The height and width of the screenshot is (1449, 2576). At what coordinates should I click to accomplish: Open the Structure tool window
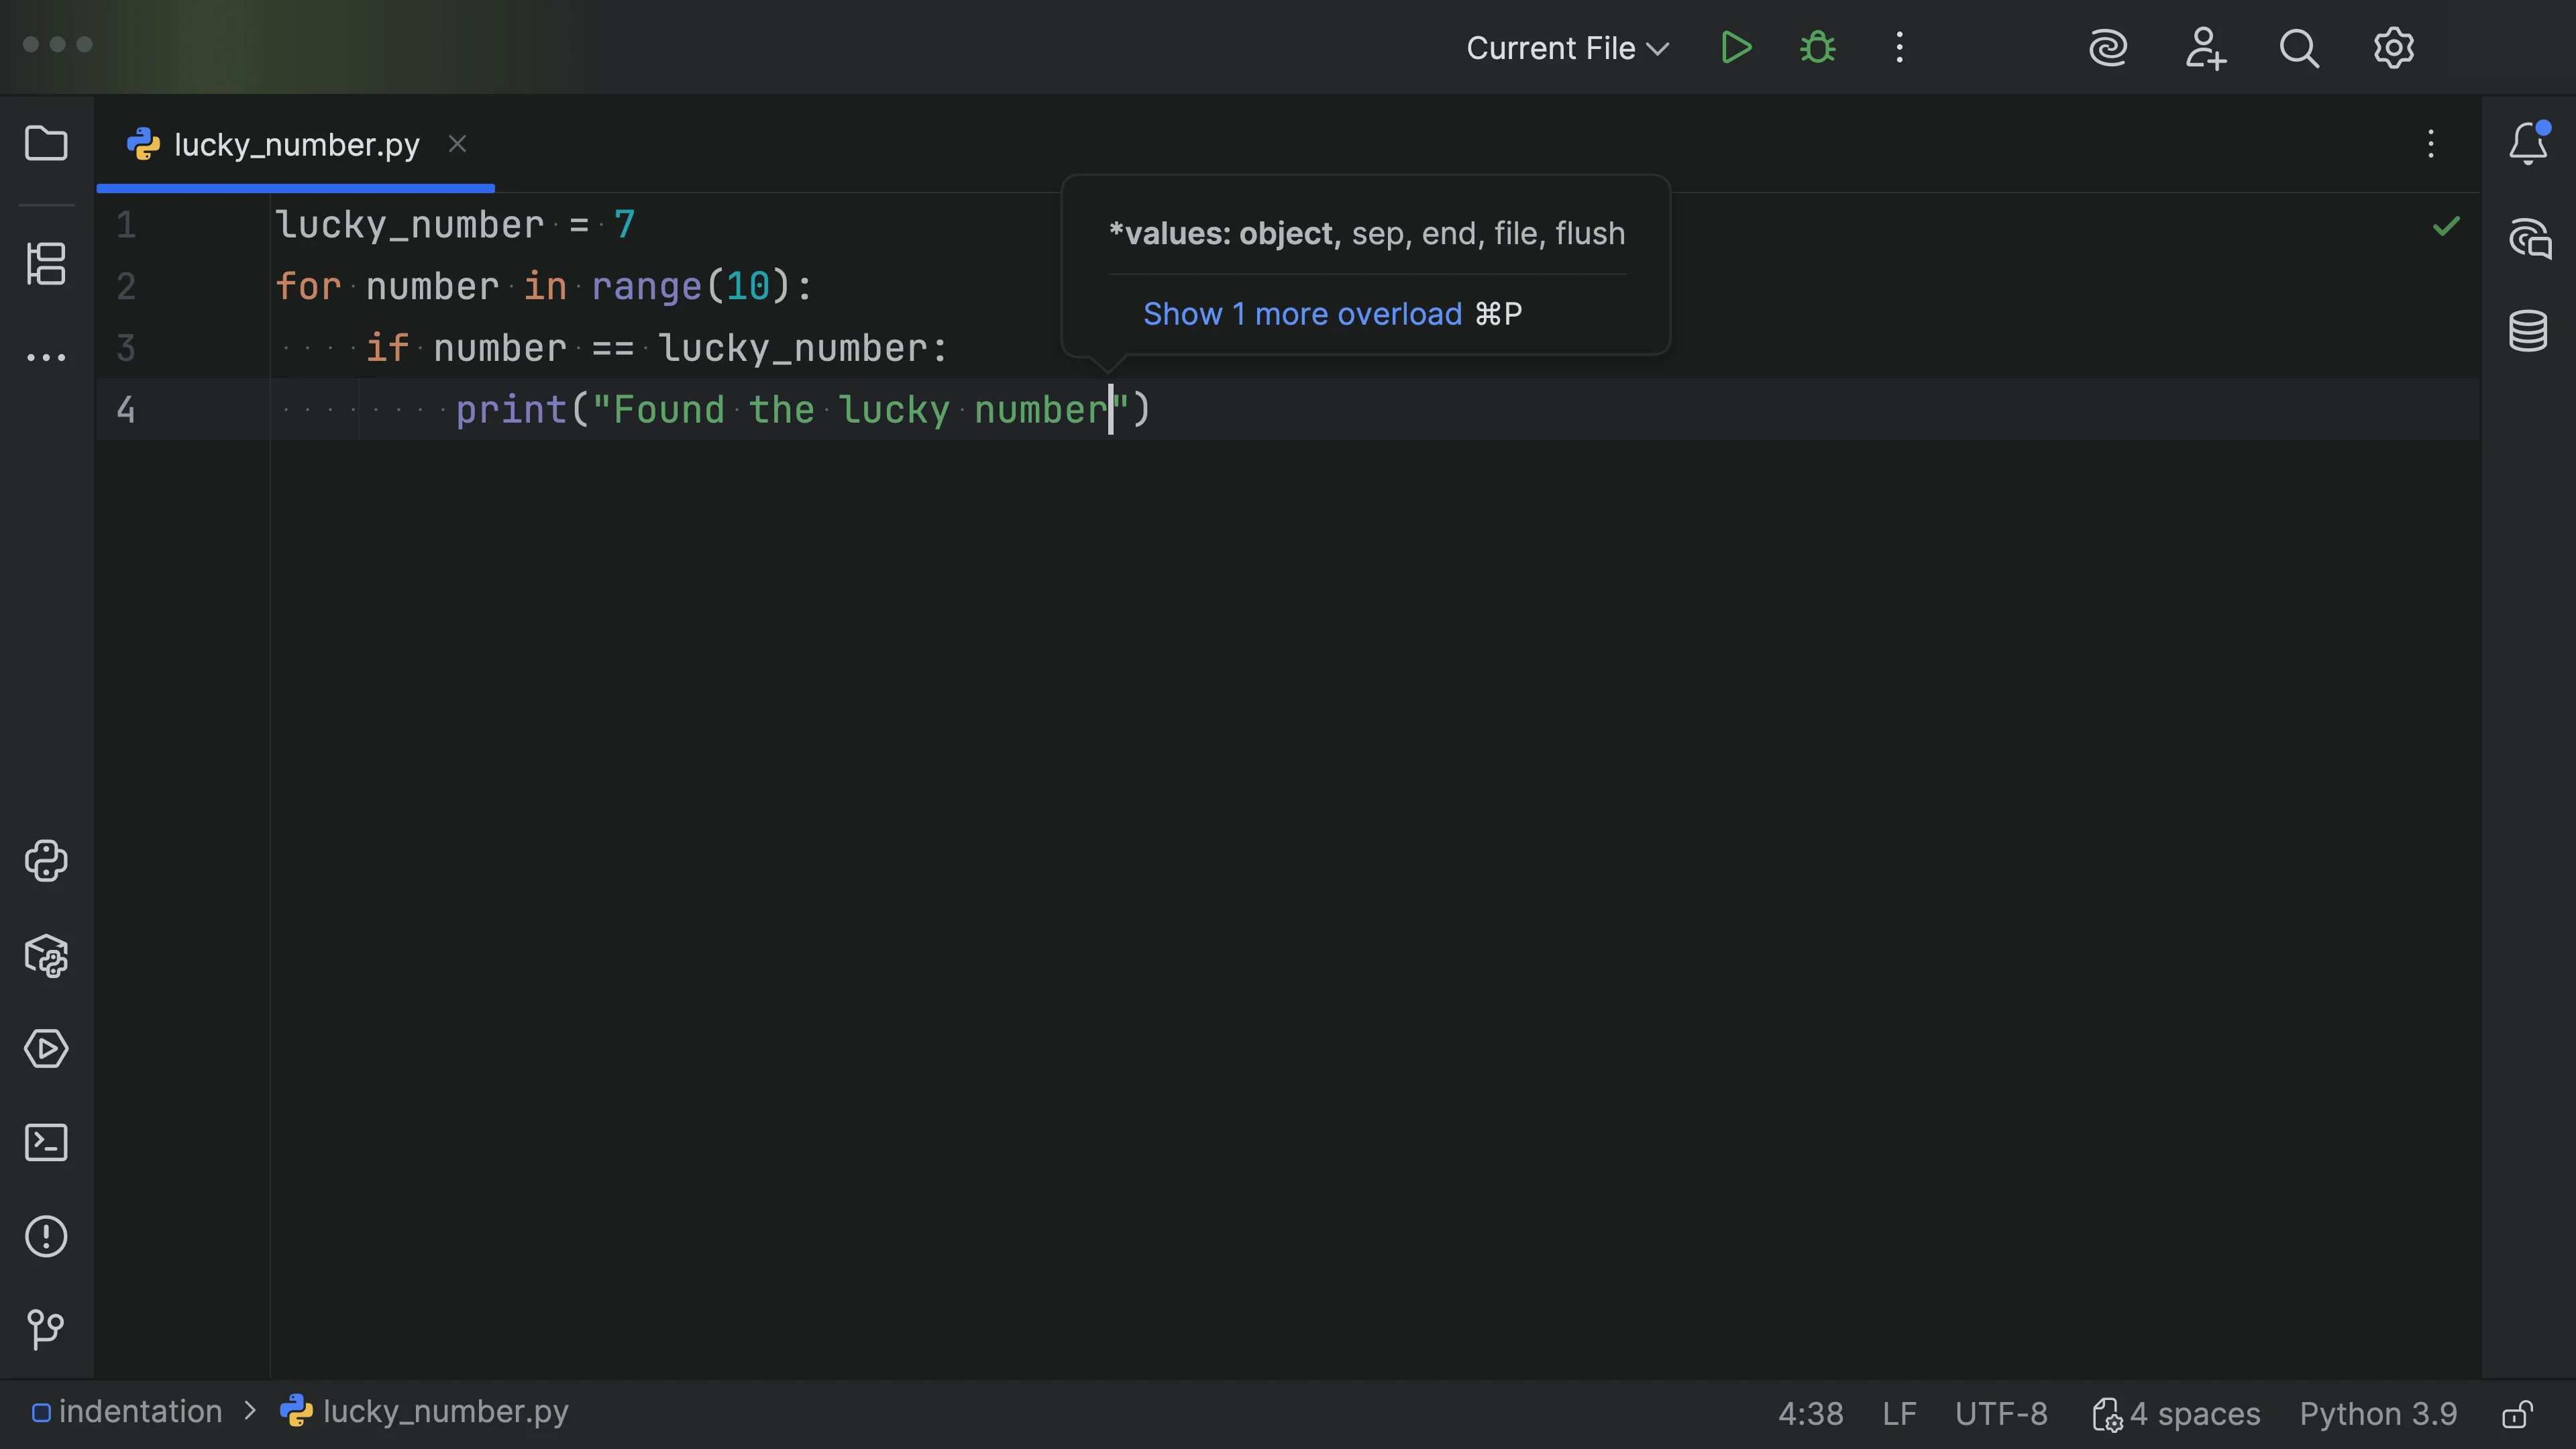(46, 263)
